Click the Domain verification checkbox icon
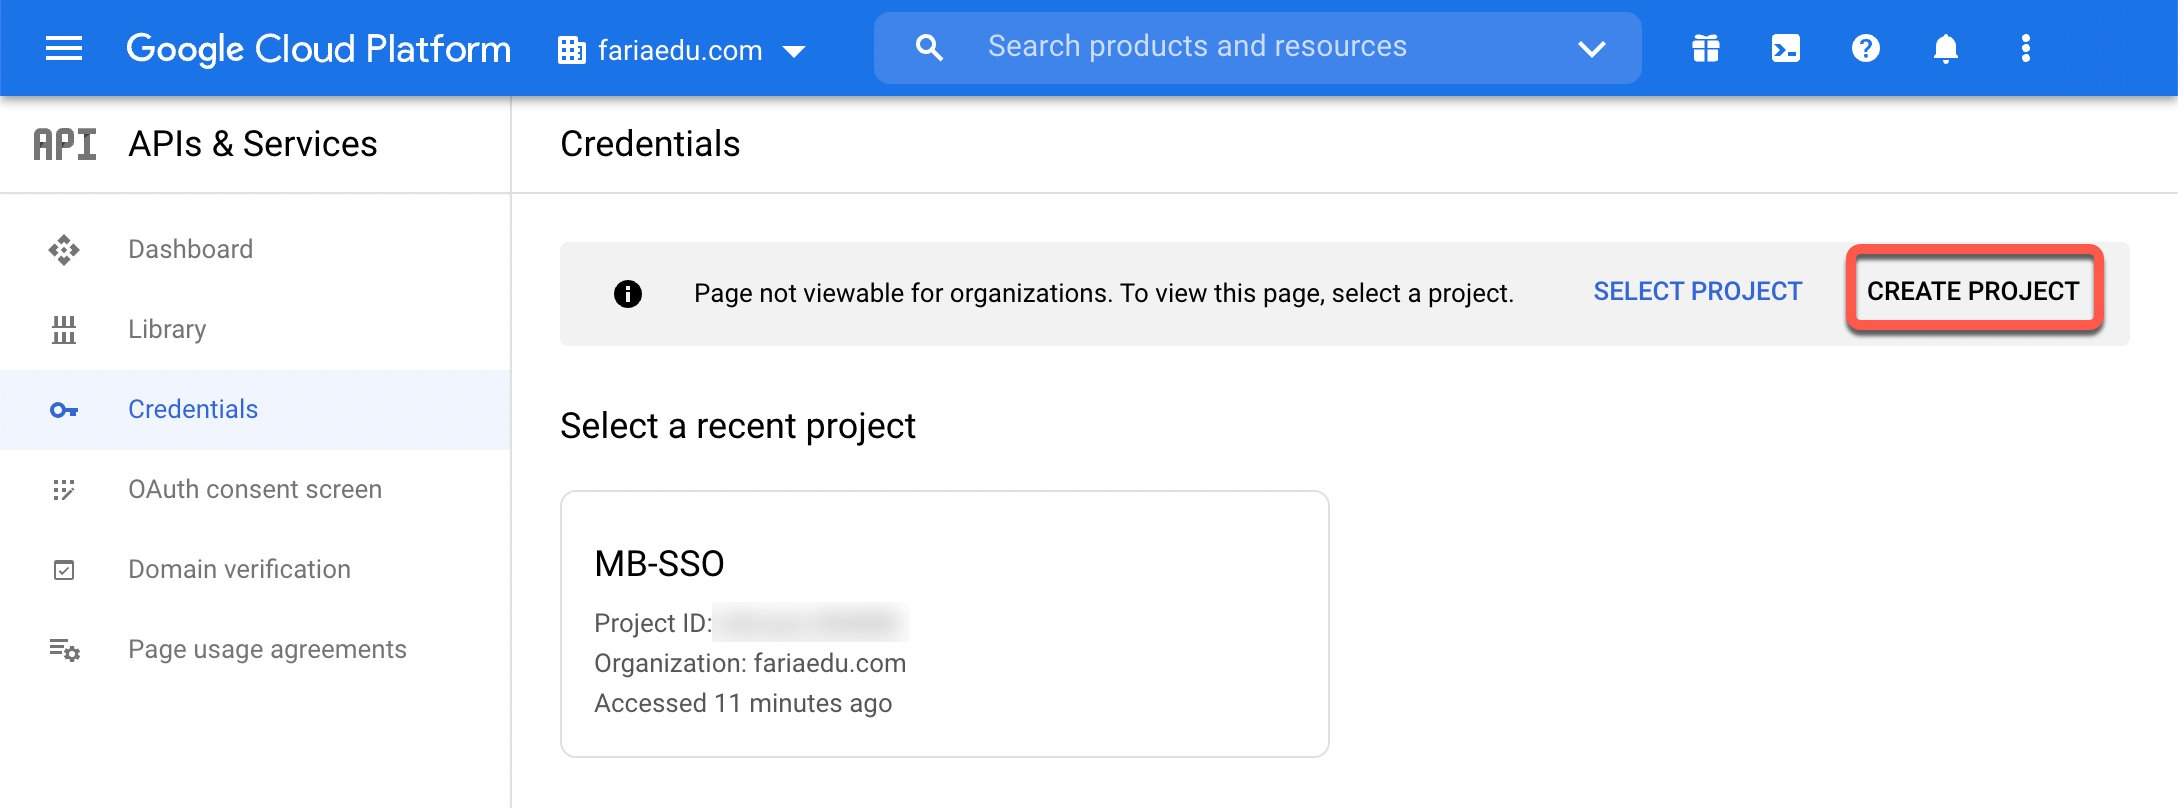This screenshot has height=808, width=2178. 64,570
